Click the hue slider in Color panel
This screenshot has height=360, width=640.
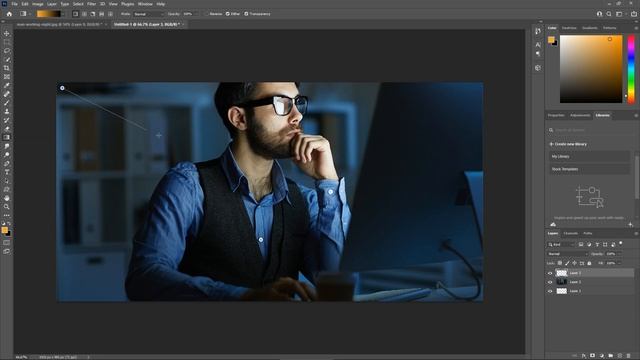(631, 69)
